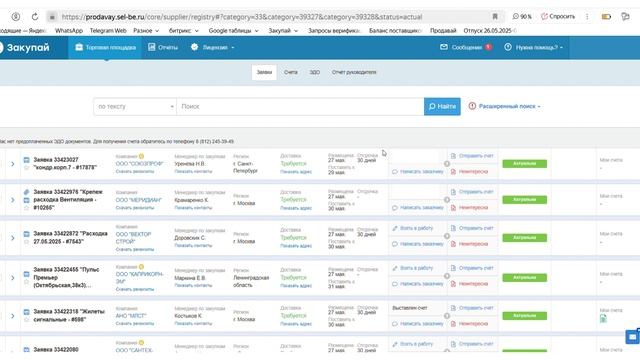This screenshot has width=640, height=360.
Task: Switch to the Заявки tab
Action: 264,72
